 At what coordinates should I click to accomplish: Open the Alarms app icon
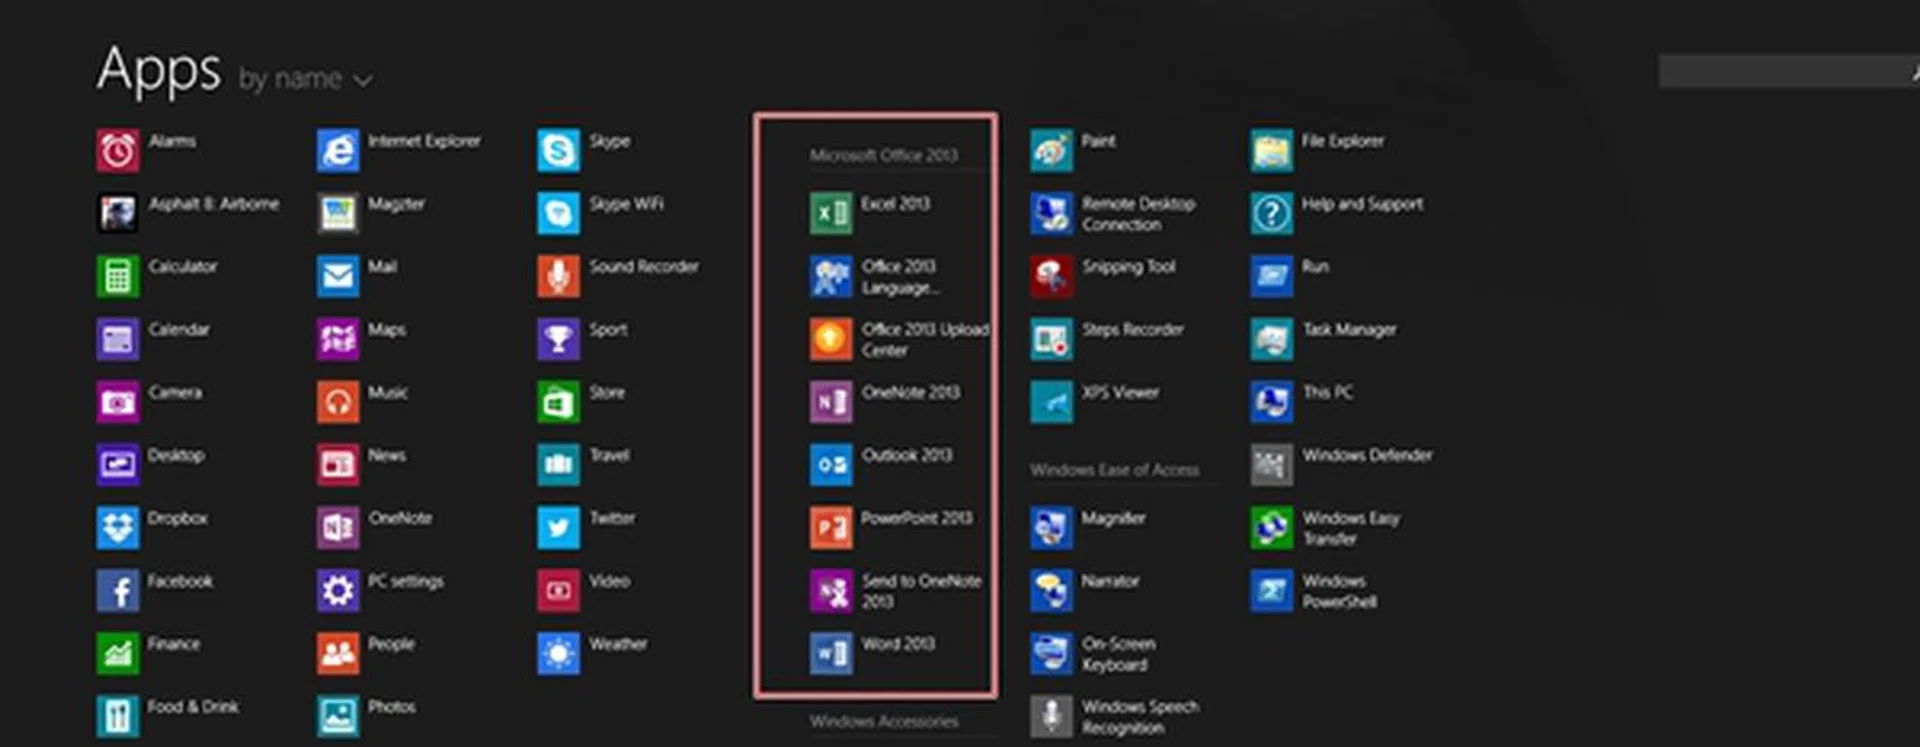(118, 151)
